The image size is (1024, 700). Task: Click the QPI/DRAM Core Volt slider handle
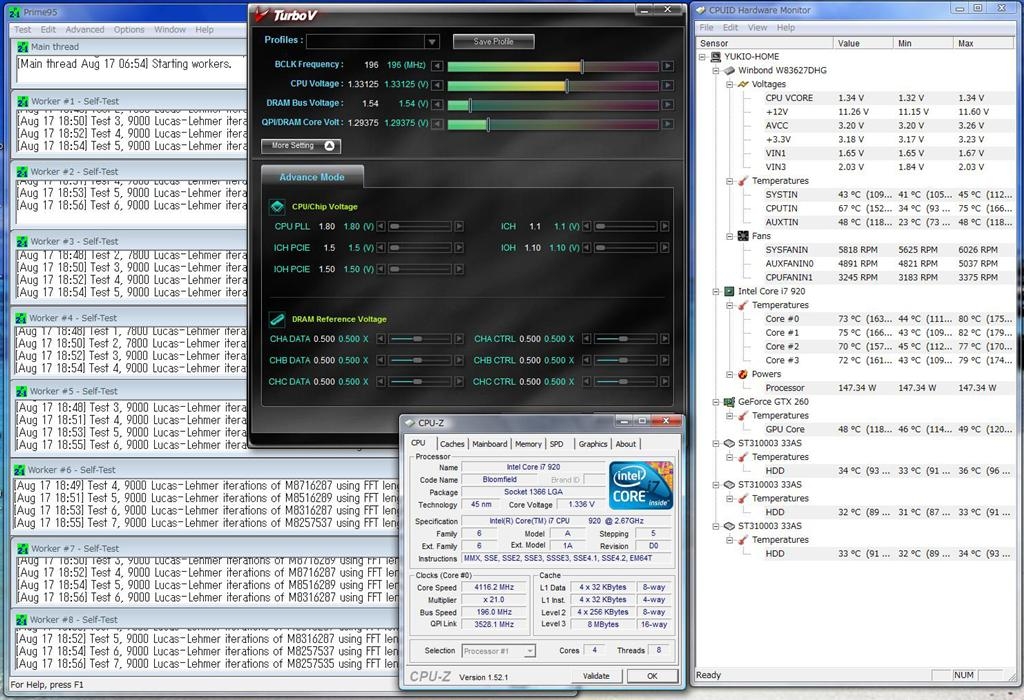[x=487, y=124]
